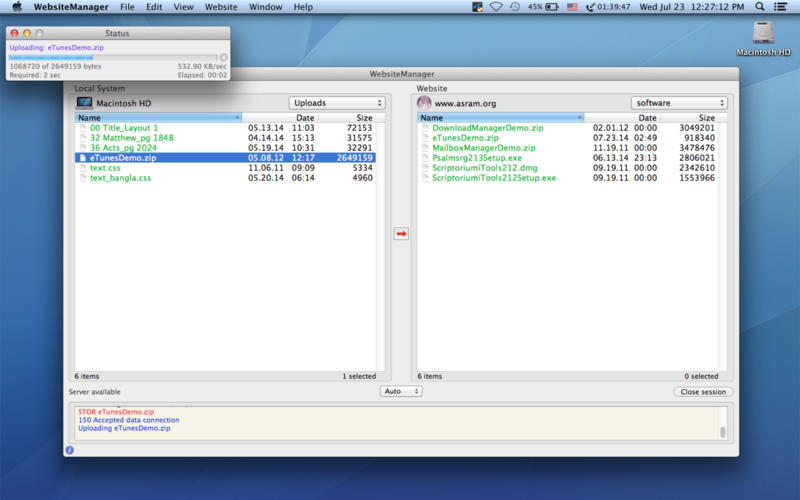Viewport: 800px width, 500px height.
Task: Open the Uploads folder dropdown
Action: tap(338, 103)
